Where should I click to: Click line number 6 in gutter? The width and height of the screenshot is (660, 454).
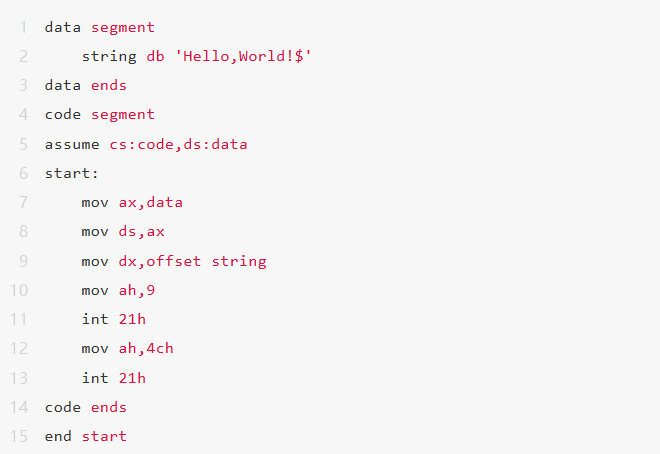click(23, 173)
